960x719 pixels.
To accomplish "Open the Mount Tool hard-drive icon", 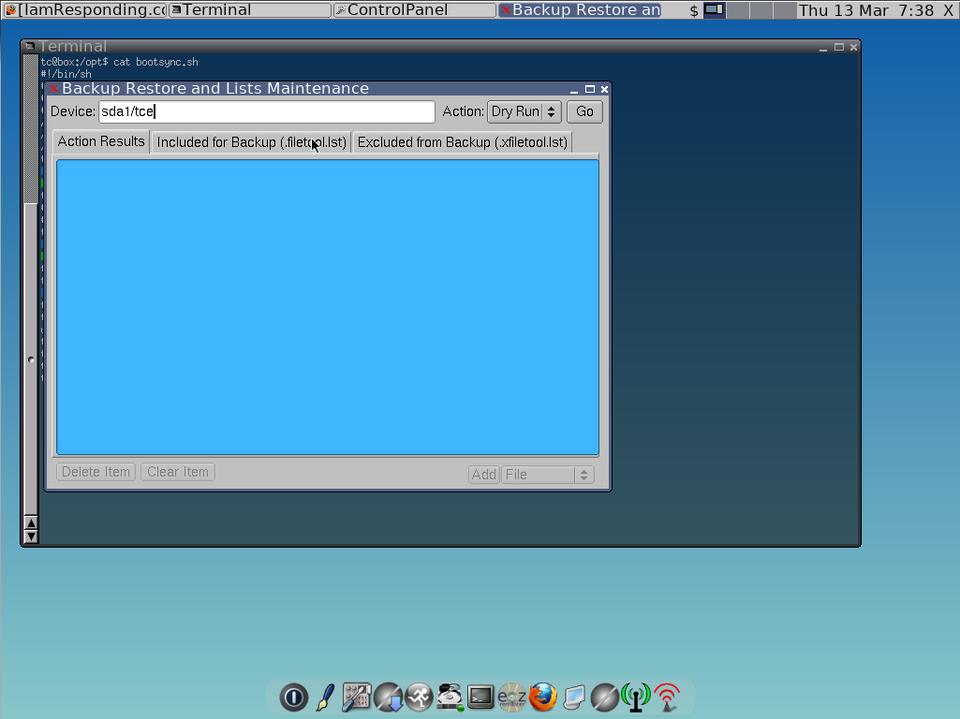I will click(x=450, y=697).
